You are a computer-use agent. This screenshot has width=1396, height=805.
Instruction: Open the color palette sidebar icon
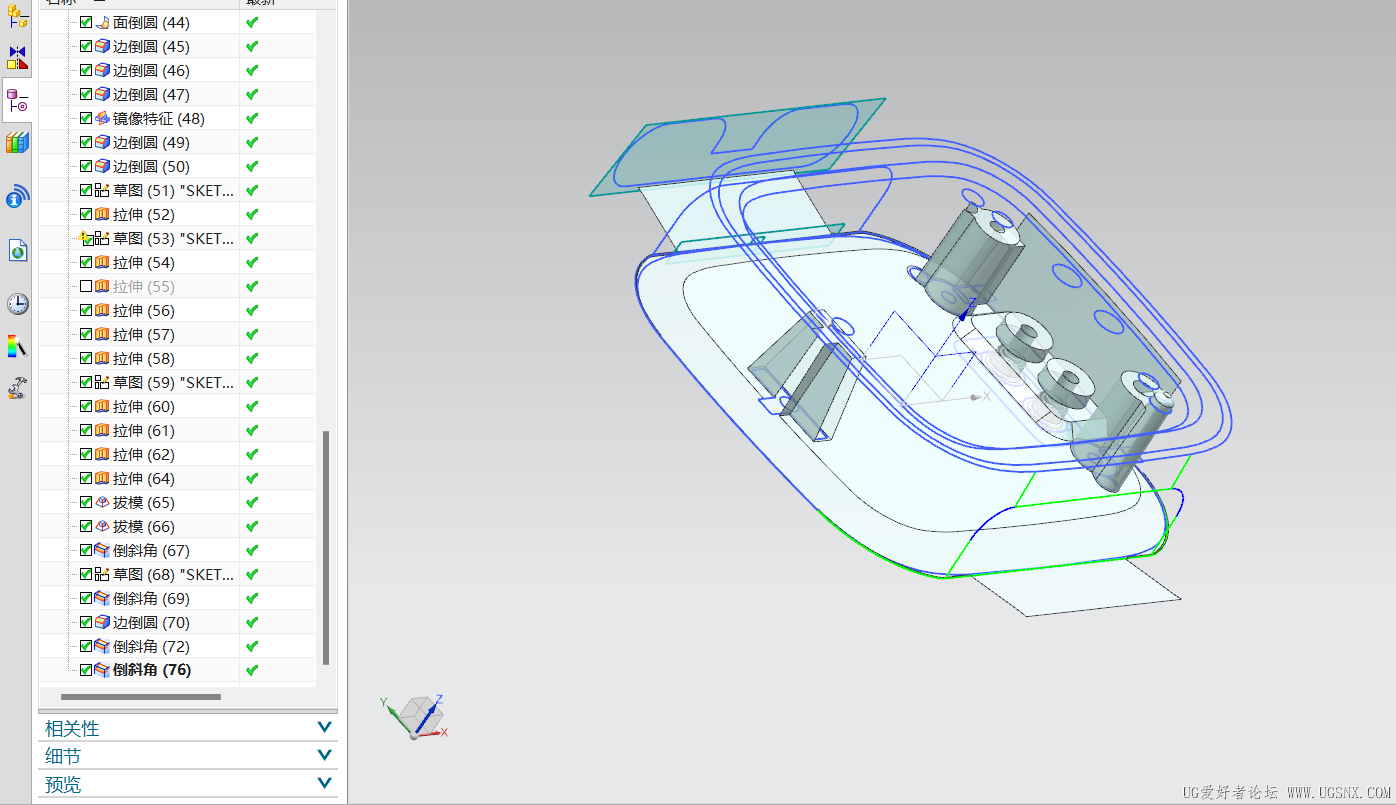(x=17, y=346)
